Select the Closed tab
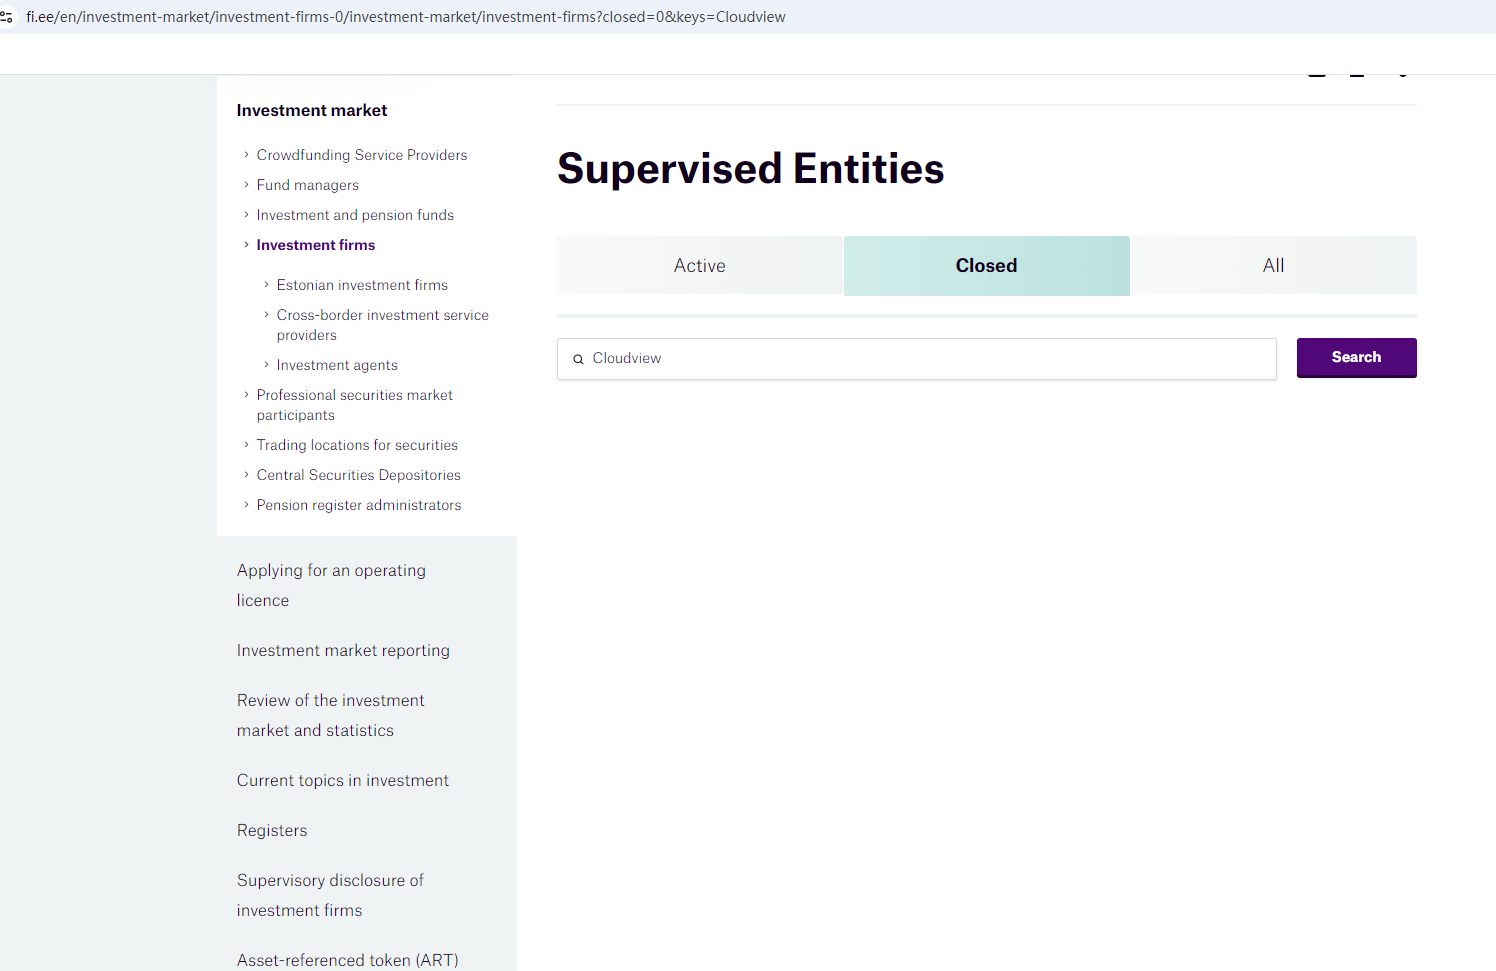This screenshot has height=971, width=1496. click(986, 266)
